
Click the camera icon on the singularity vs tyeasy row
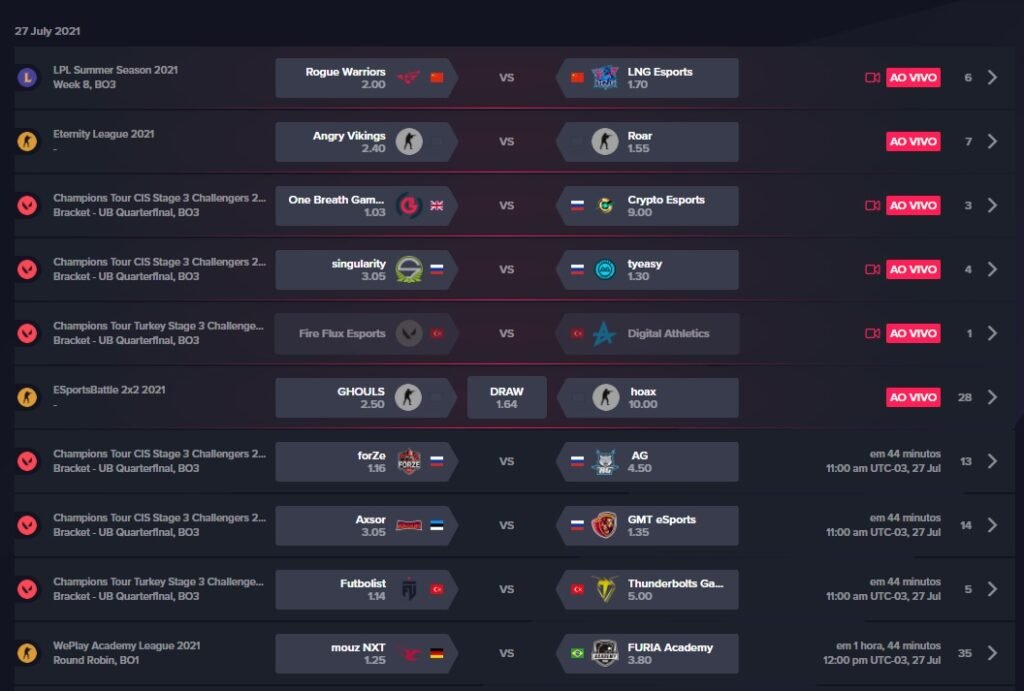tap(872, 269)
